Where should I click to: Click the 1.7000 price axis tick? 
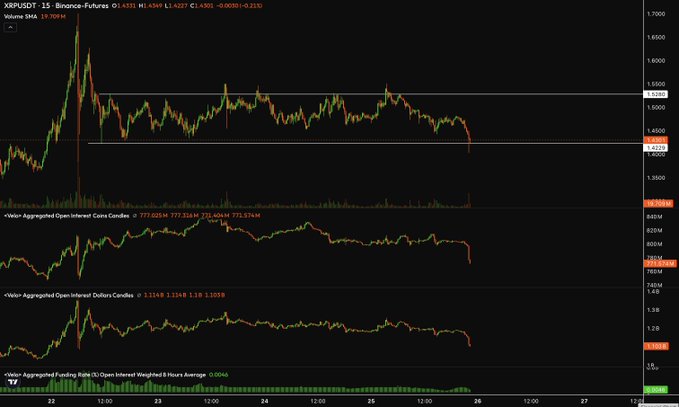coord(656,14)
